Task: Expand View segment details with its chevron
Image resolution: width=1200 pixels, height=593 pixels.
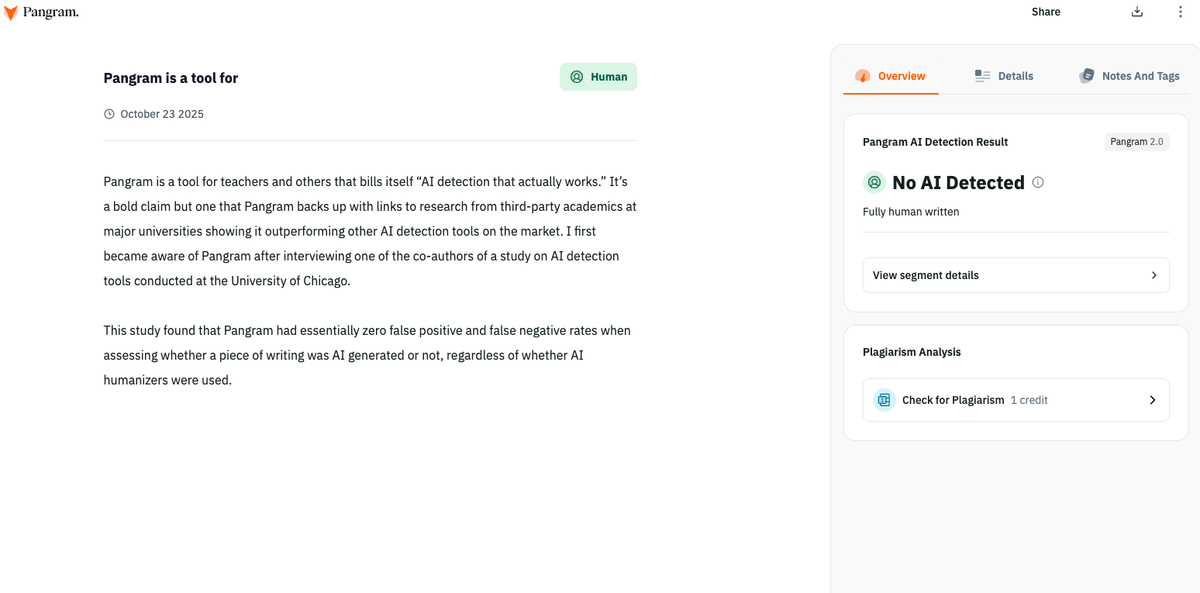Action: 1153,274
